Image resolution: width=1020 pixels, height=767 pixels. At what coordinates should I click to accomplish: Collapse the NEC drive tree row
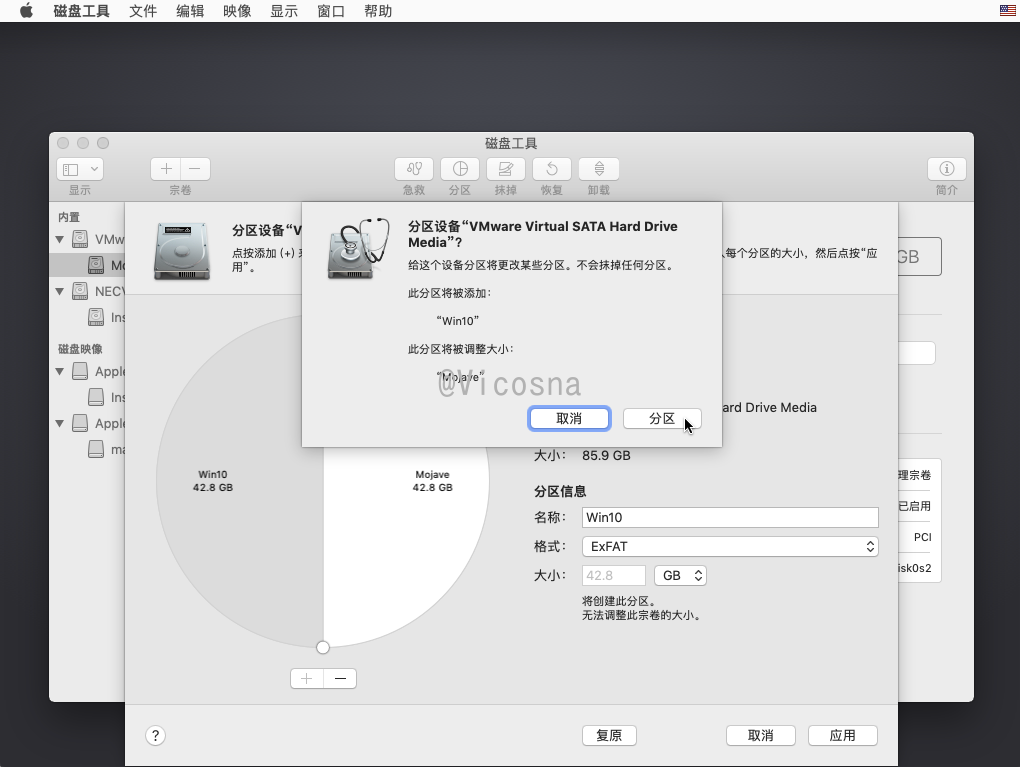60,291
